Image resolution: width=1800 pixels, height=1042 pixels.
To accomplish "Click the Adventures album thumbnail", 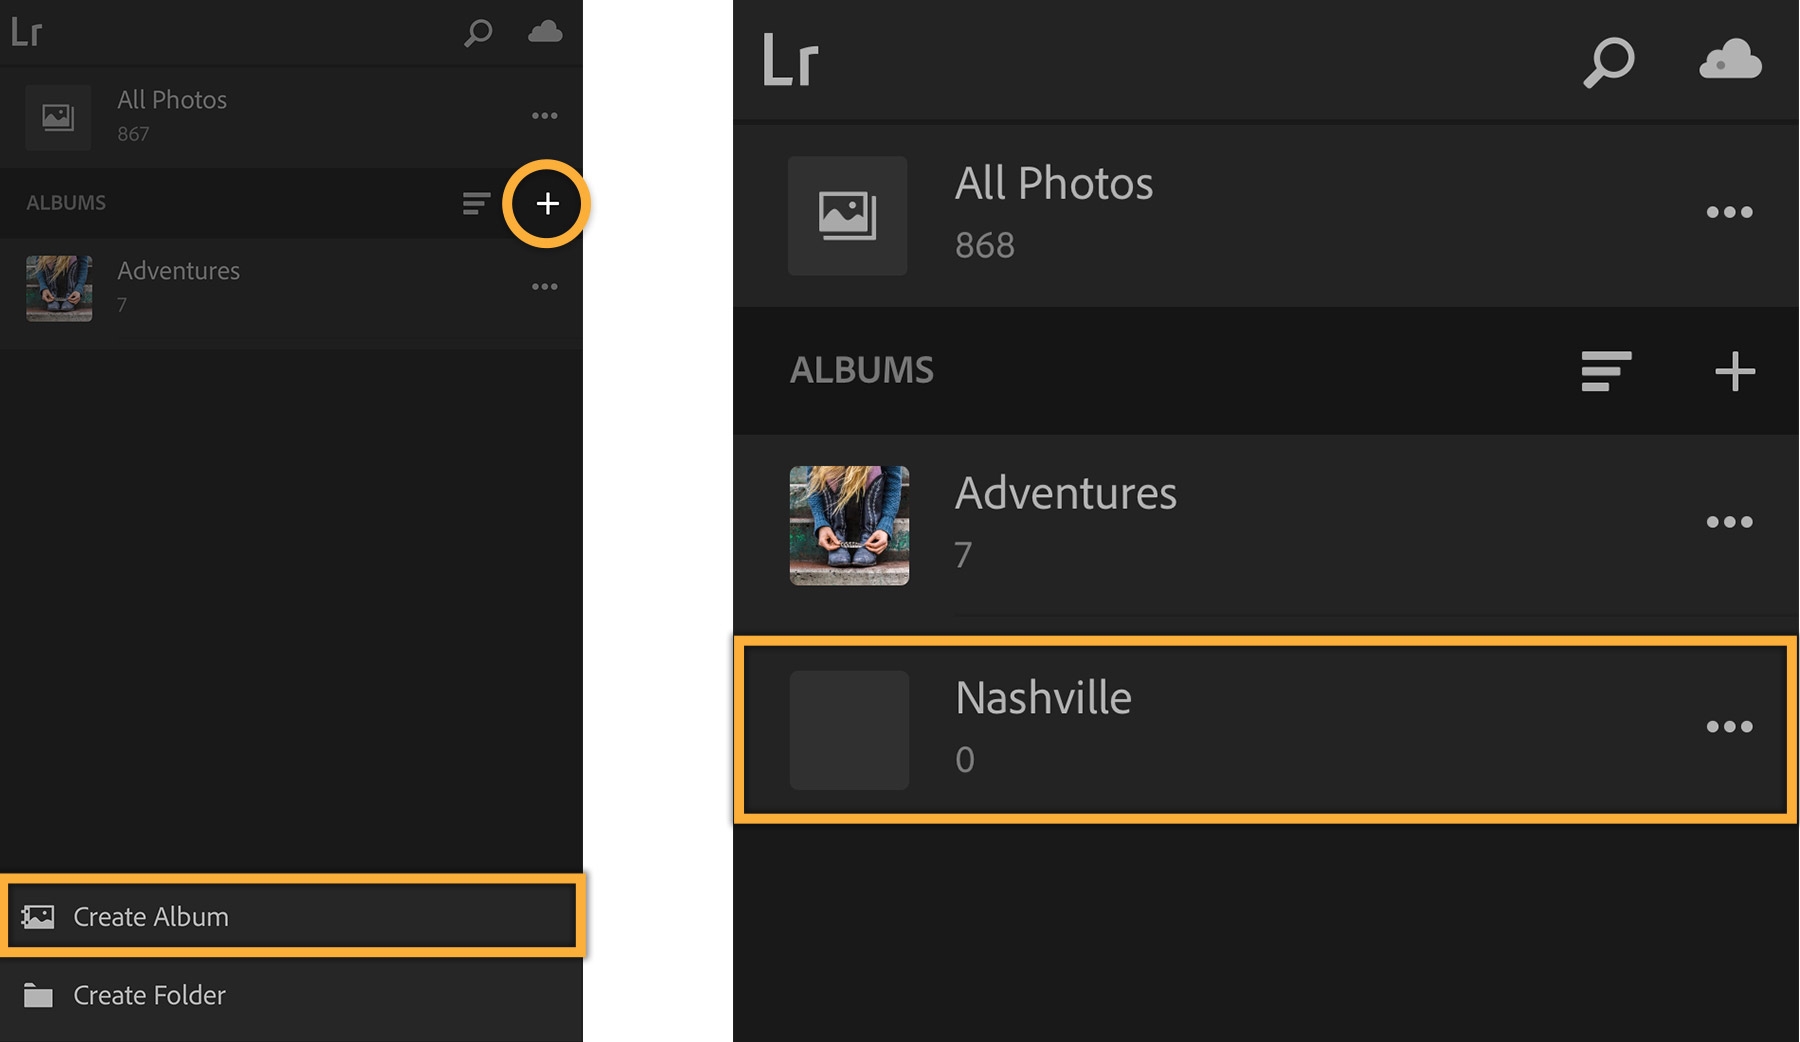I will pos(848,526).
